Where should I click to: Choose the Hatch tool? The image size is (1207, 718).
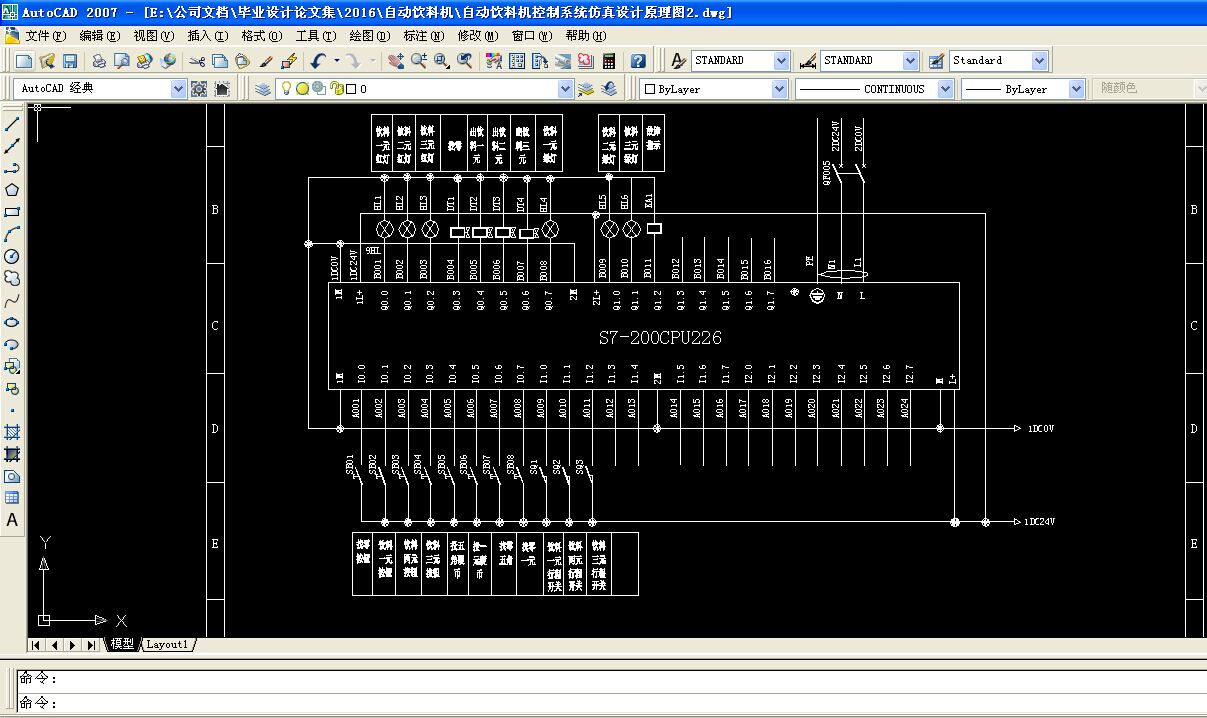click(x=12, y=432)
